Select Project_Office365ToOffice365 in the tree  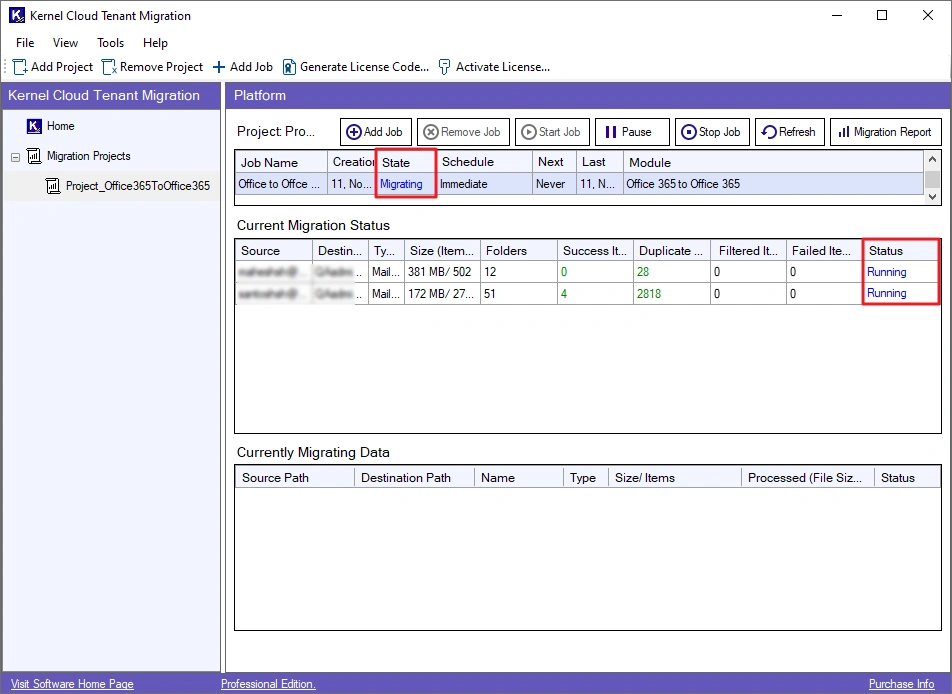137,186
